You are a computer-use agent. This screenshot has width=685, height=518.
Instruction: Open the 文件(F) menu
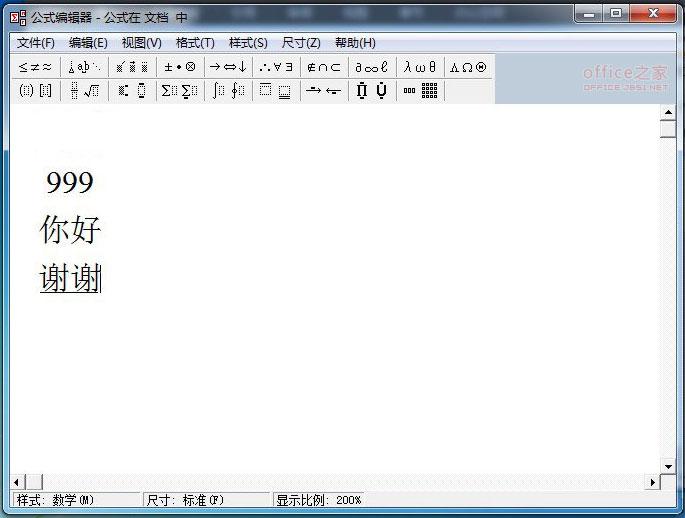pyautogui.click(x=36, y=43)
